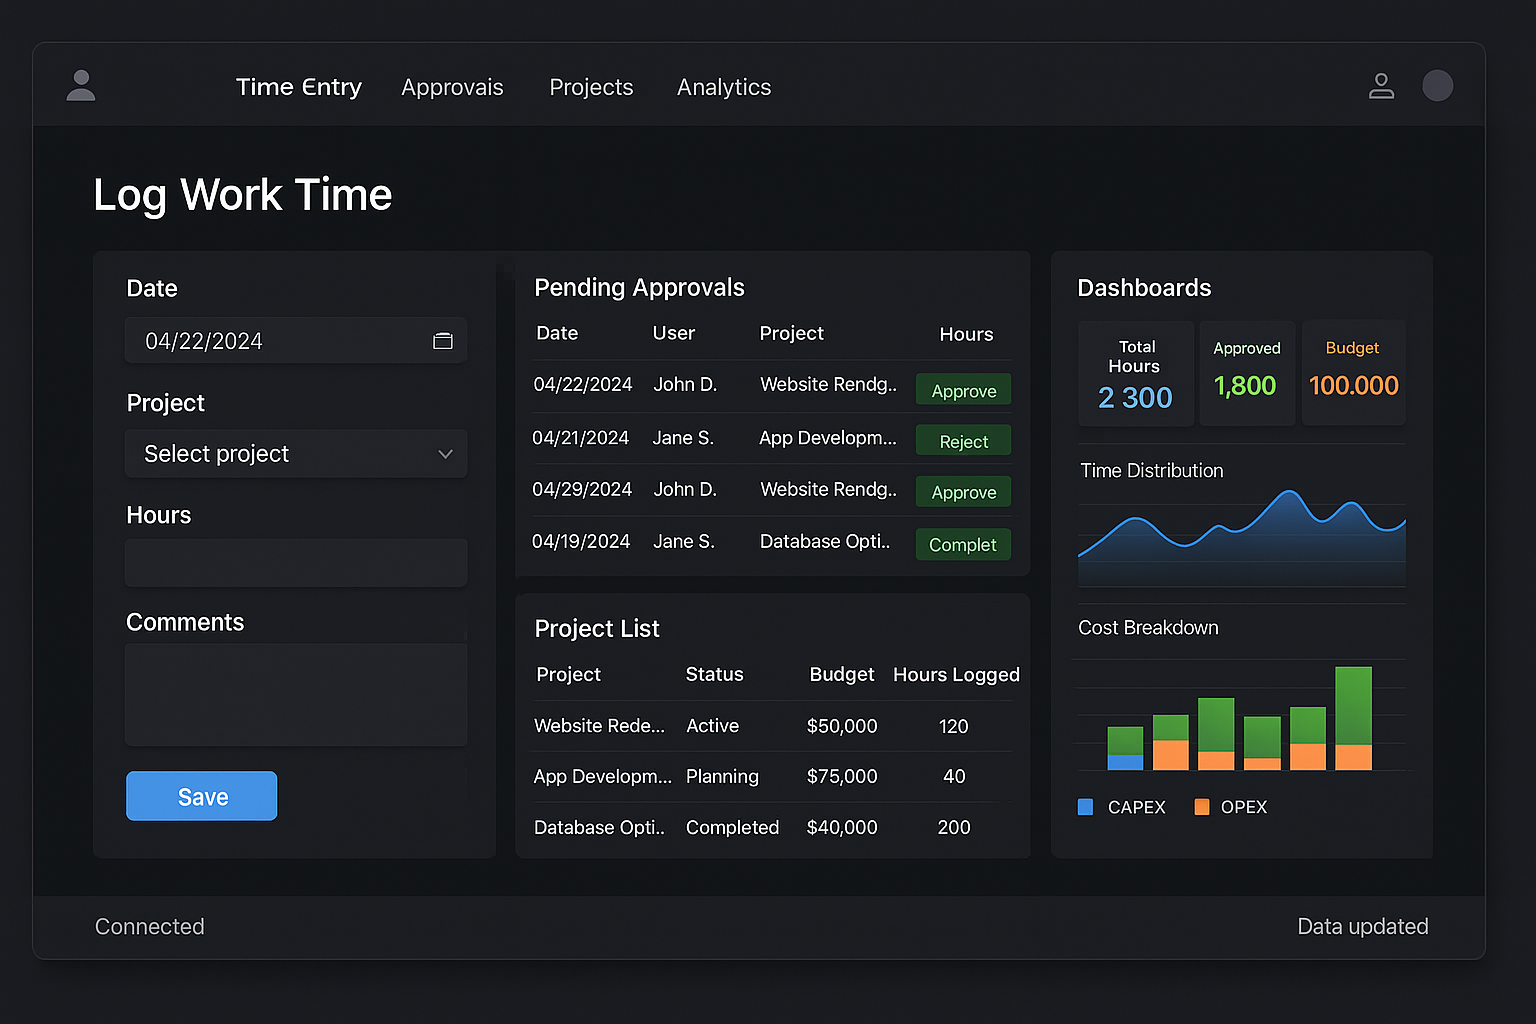Approve John D.'s 04/22/2024 entry
This screenshot has height=1024, width=1536.
(963, 390)
